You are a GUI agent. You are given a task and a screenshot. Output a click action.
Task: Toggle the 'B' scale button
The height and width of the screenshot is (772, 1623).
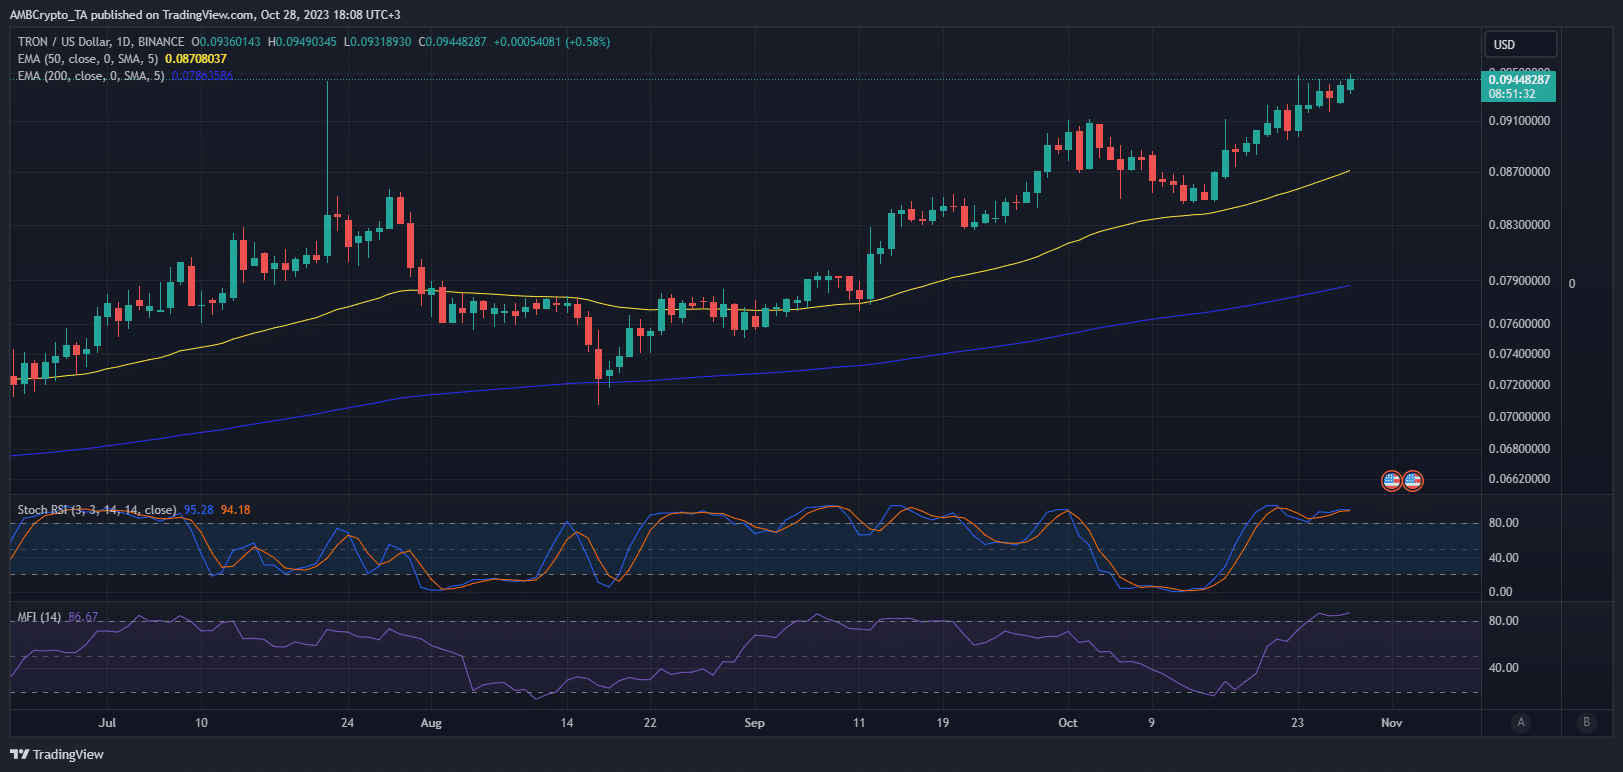pyautogui.click(x=1586, y=722)
